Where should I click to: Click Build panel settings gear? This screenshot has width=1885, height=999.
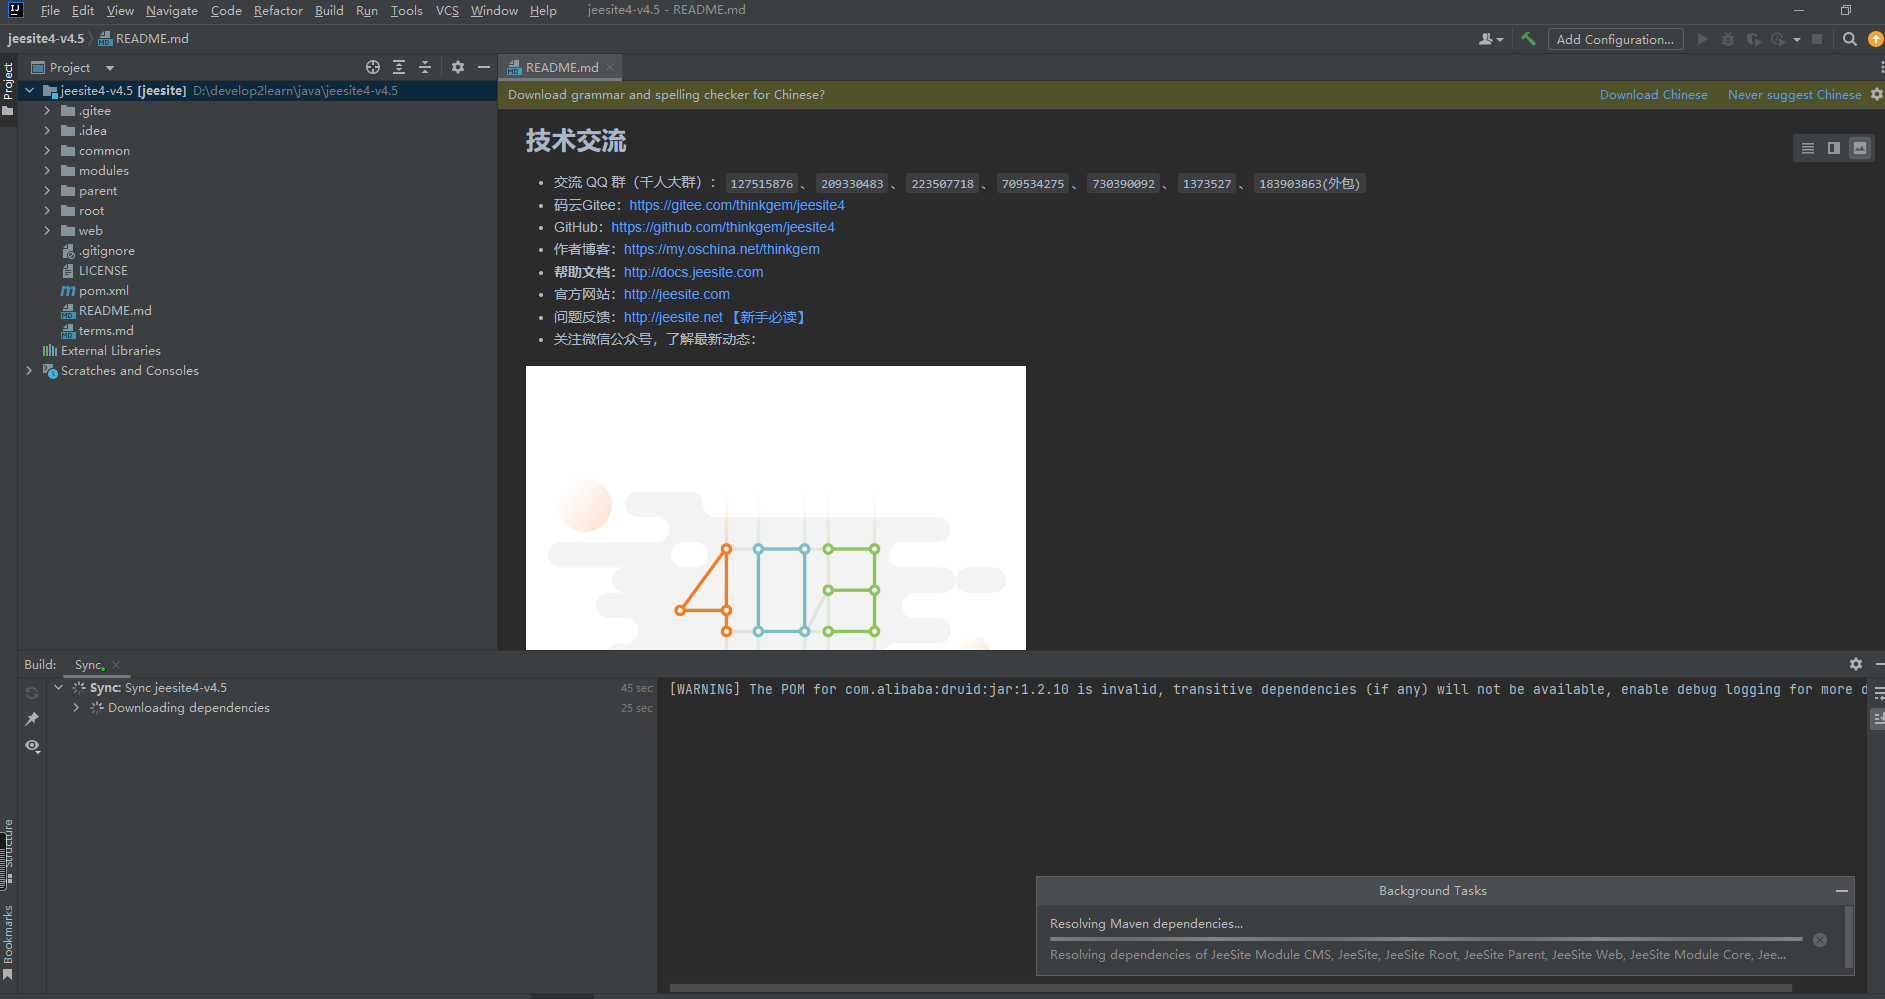point(1856,664)
